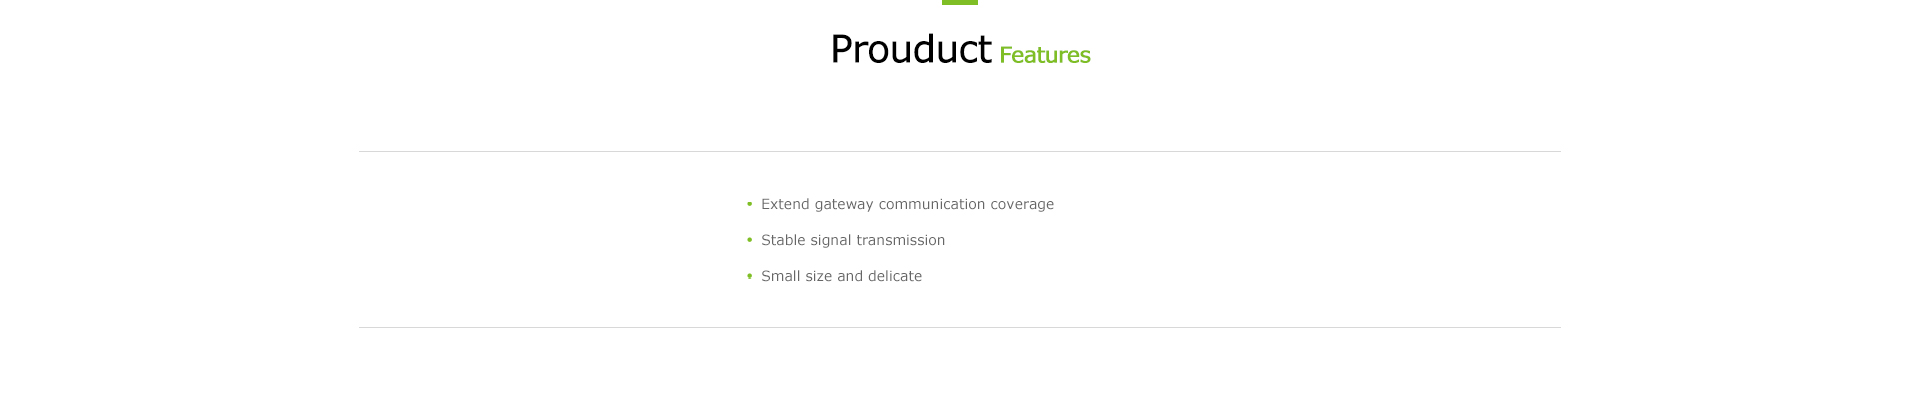The image size is (1920, 408).
Task: Click the green bullet before 'Extend gateway'
Action: point(749,204)
